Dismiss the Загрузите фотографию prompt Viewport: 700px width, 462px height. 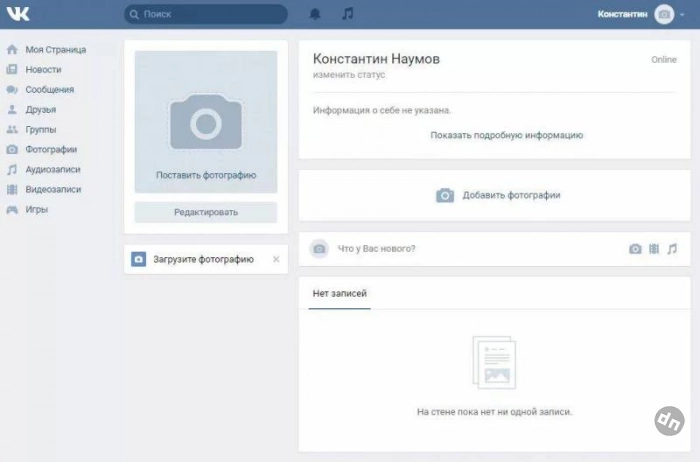pyautogui.click(x=276, y=259)
